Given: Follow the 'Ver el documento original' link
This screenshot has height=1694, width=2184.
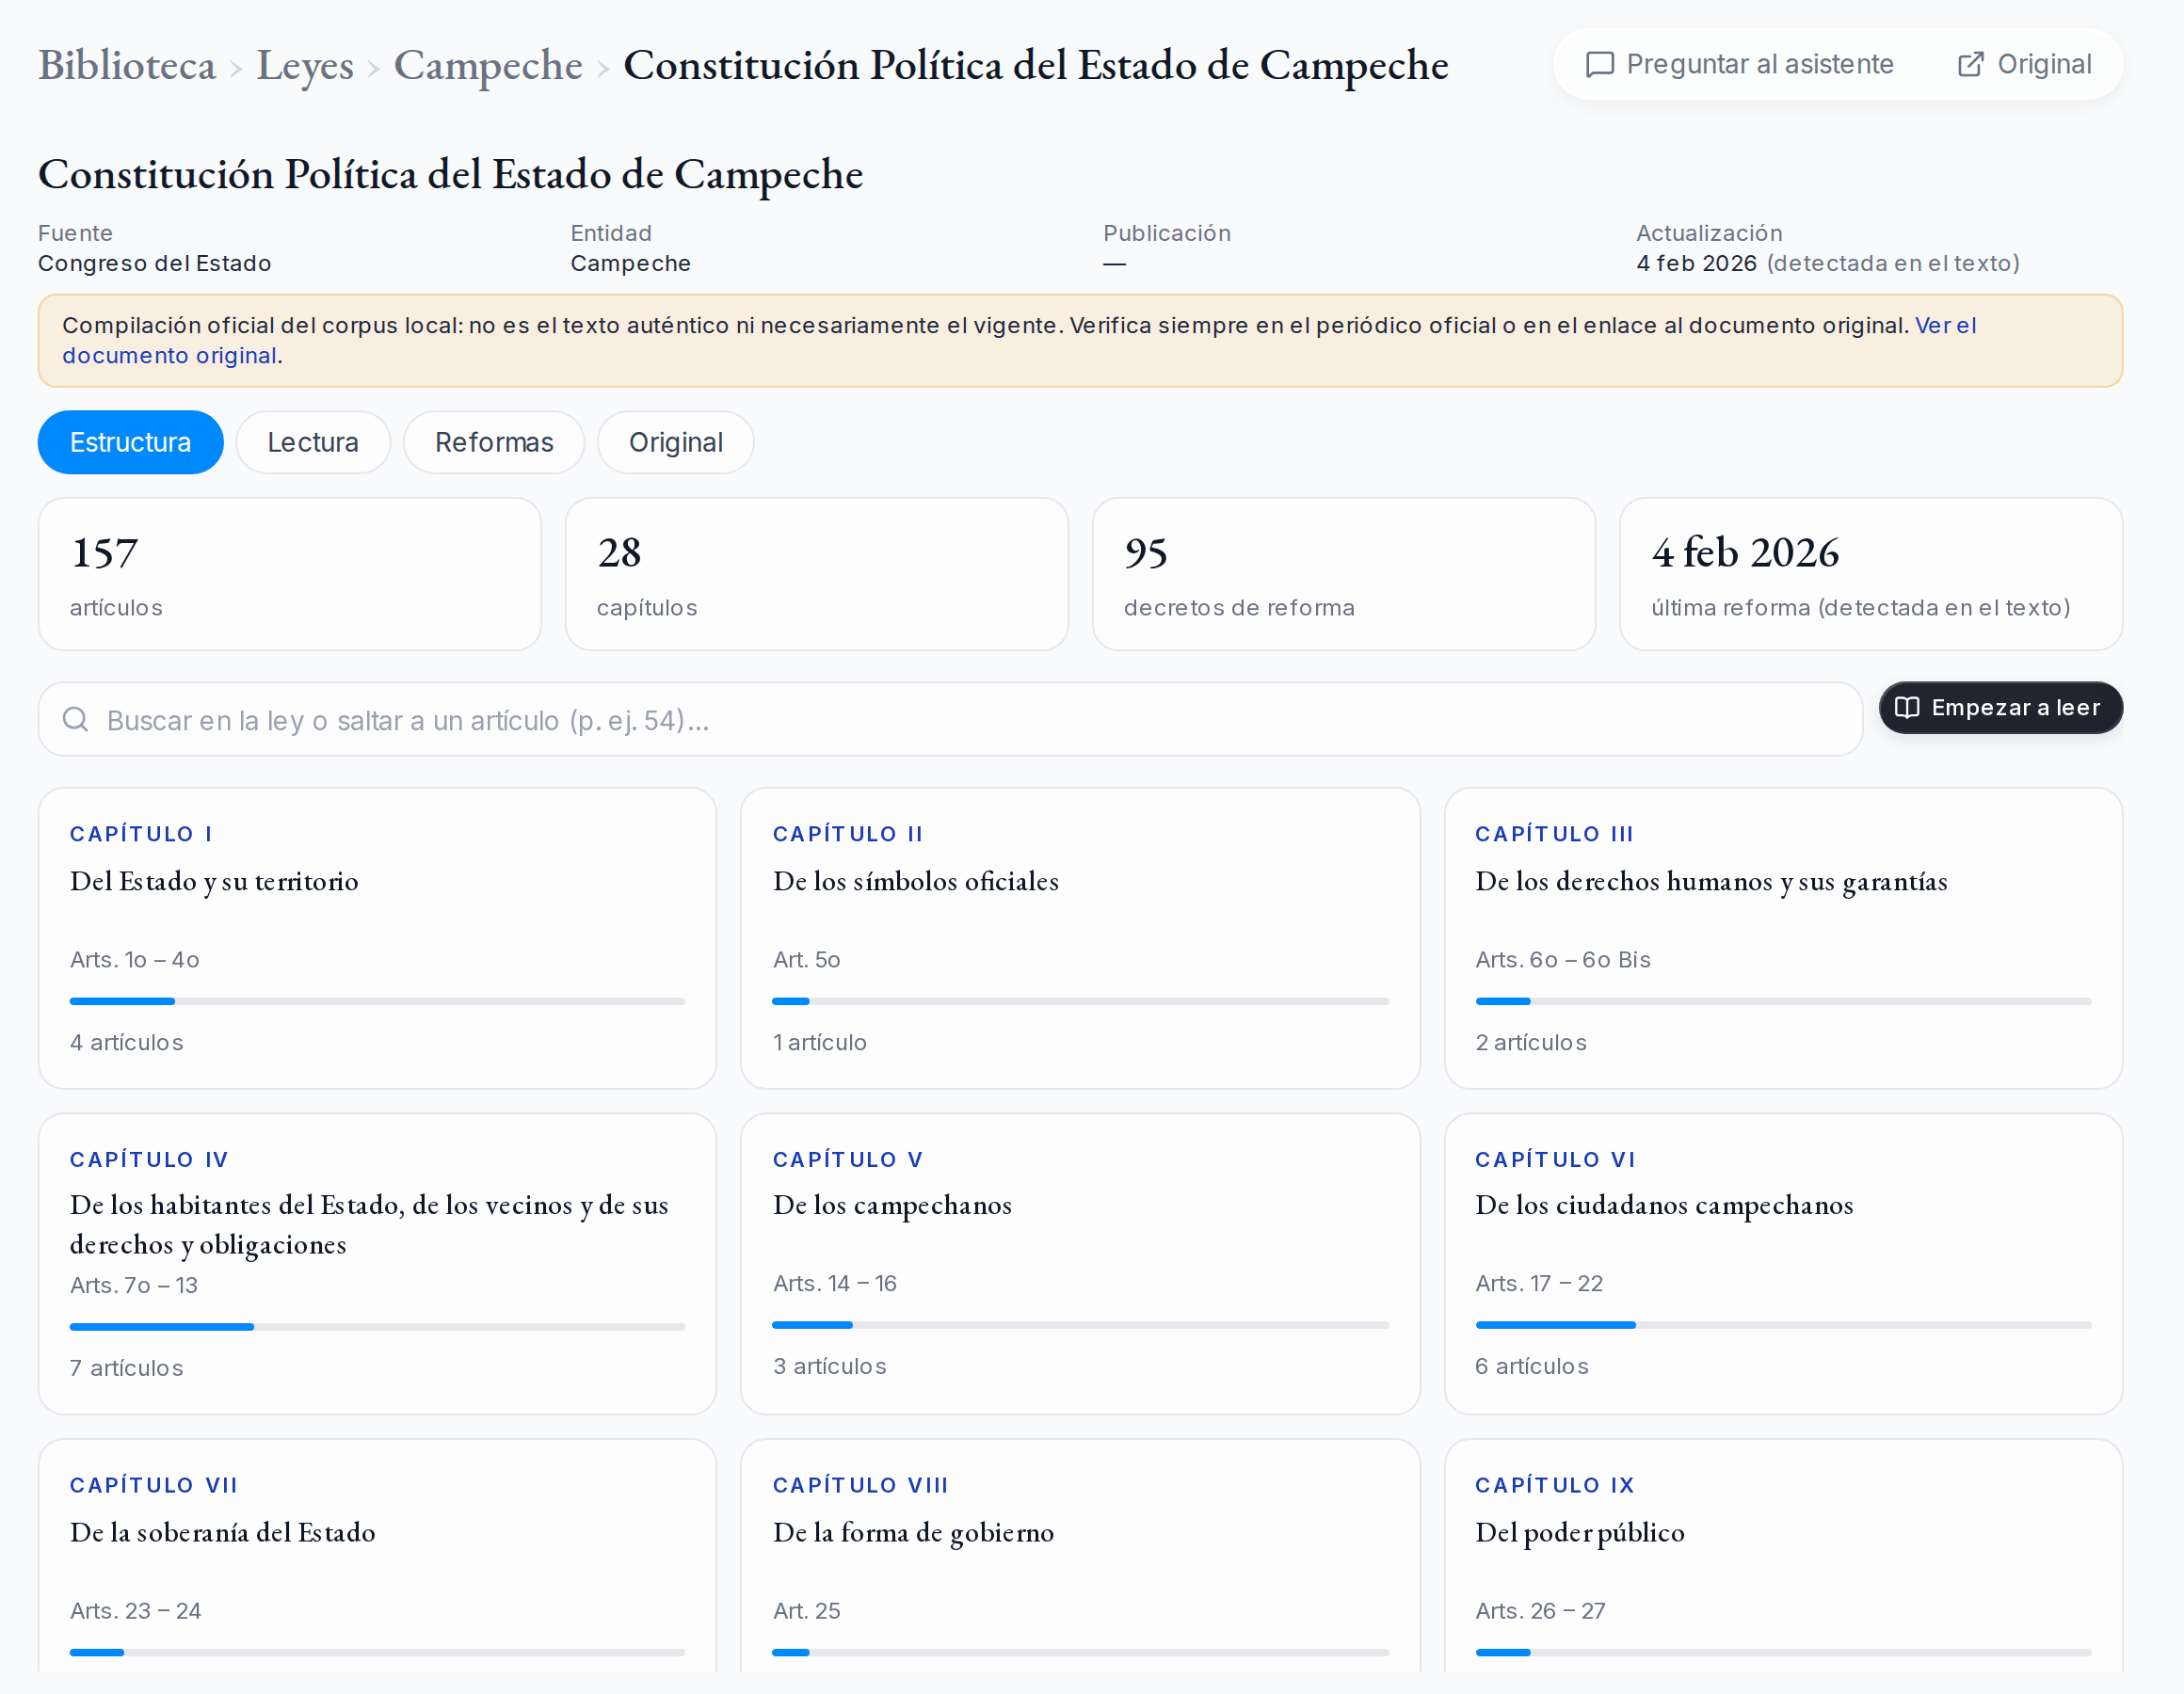Looking at the screenshot, I should click(x=1945, y=326).
